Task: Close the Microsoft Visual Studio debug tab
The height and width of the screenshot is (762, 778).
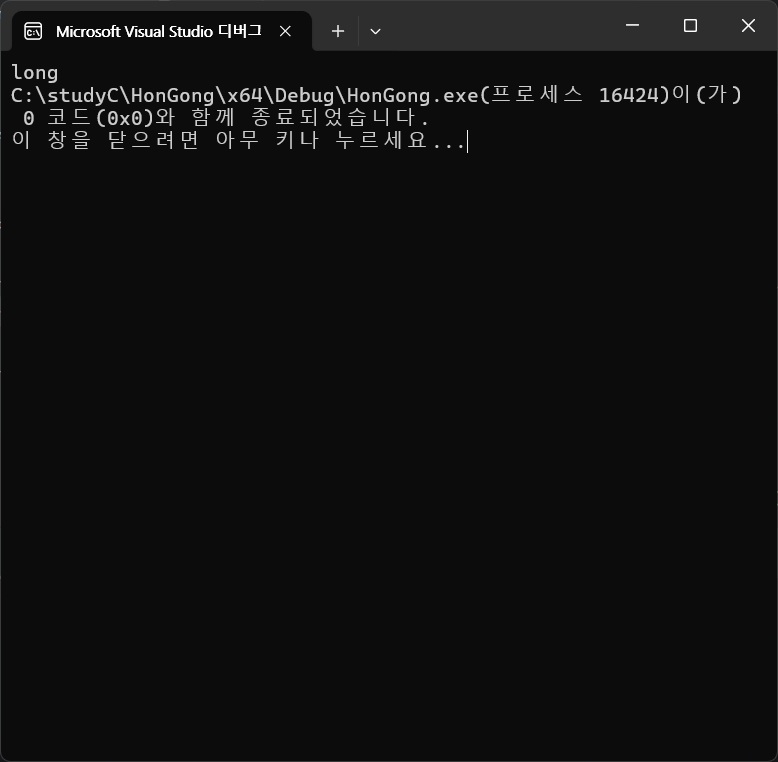Action: [x=285, y=31]
